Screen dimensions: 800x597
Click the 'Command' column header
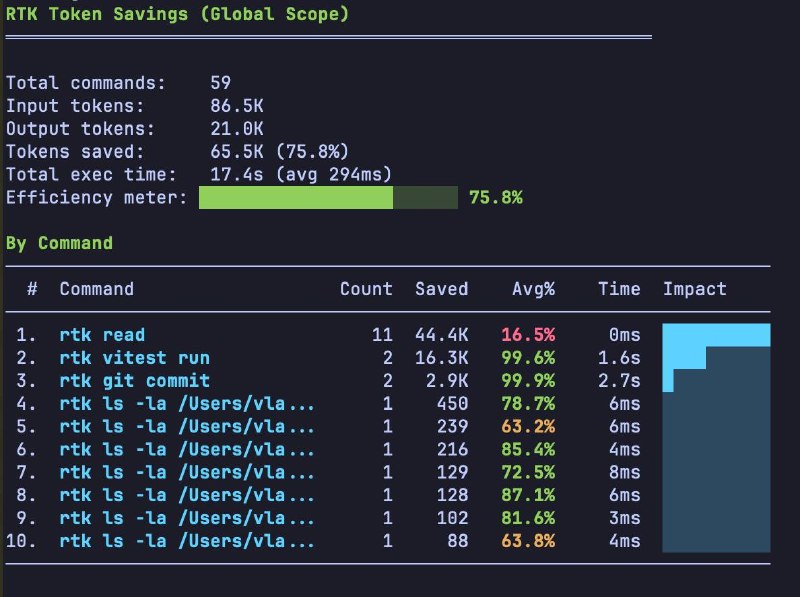97,289
